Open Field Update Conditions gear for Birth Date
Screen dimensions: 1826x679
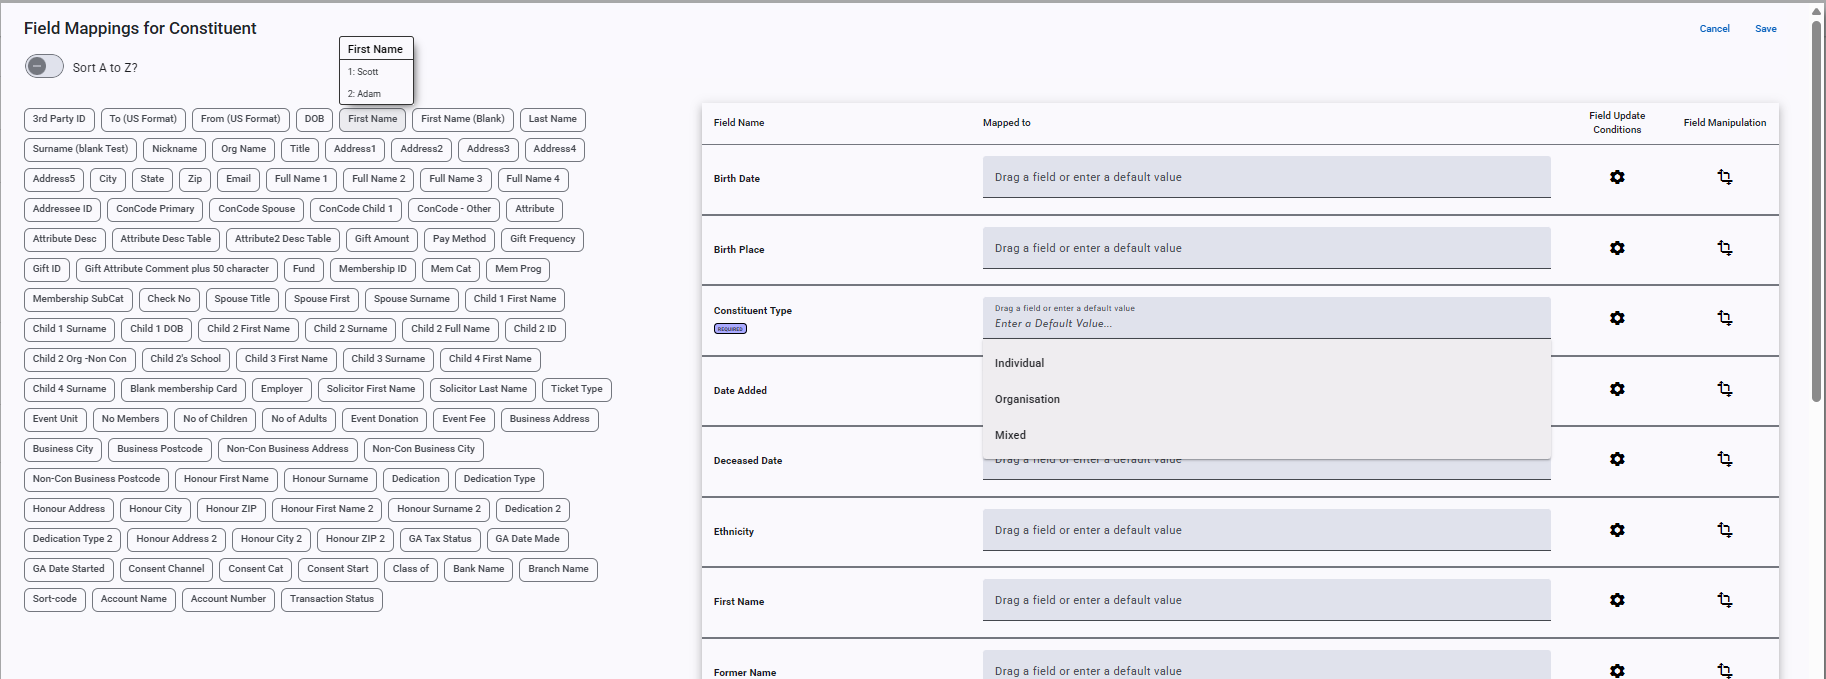point(1616,177)
